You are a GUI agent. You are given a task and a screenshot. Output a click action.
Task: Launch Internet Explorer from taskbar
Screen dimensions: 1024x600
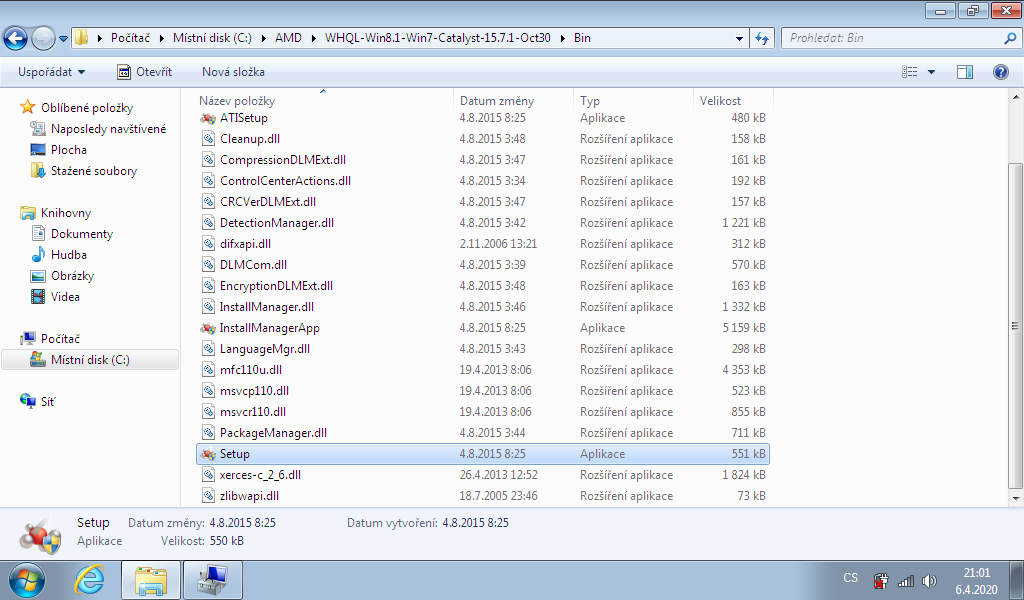89,580
